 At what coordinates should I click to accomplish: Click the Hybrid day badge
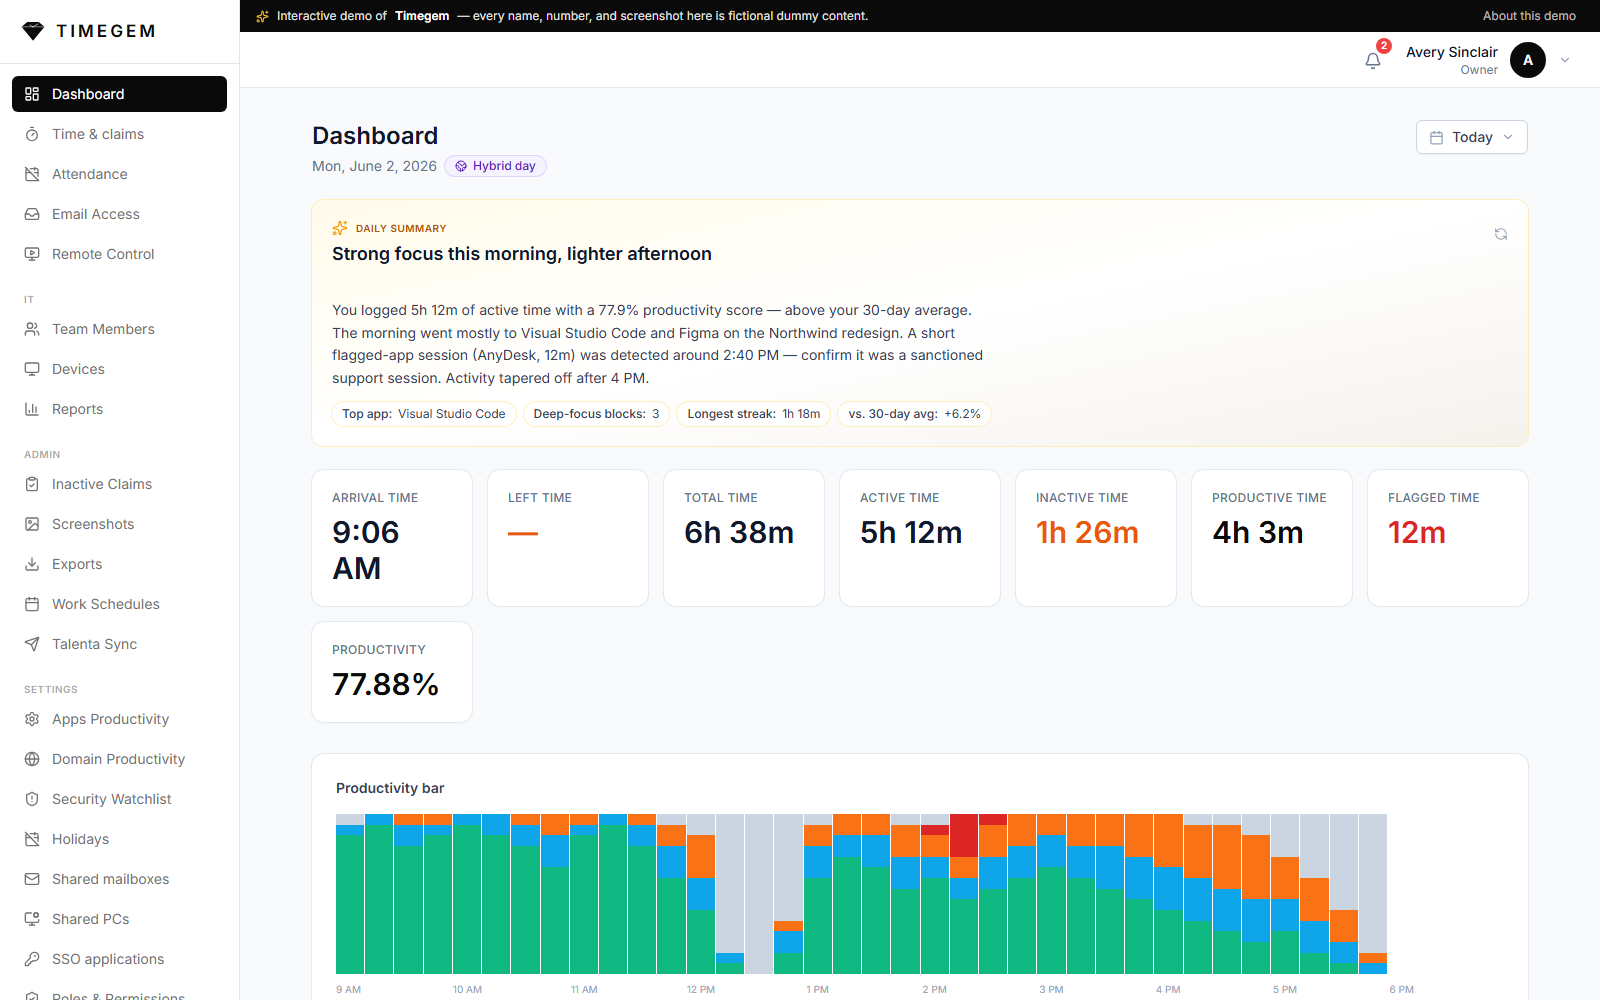point(495,166)
